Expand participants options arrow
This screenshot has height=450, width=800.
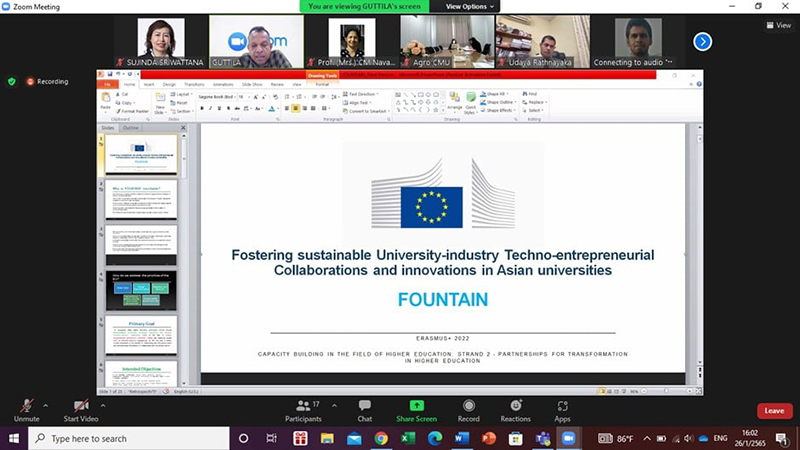click(x=334, y=406)
